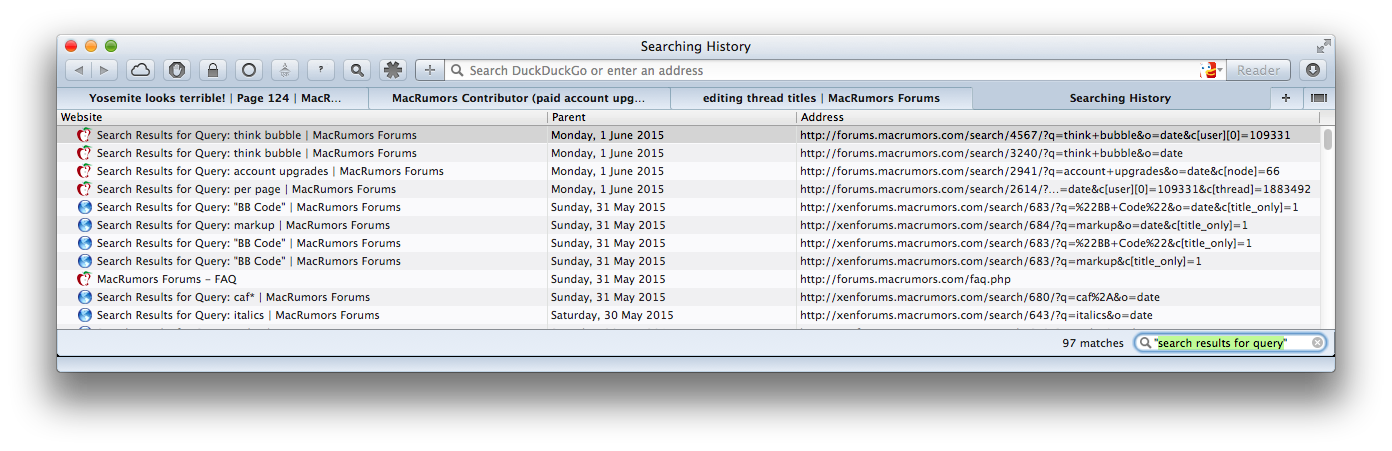Select the per page query row
The image size is (1392, 451).
pyautogui.click(x=690, y=189)
